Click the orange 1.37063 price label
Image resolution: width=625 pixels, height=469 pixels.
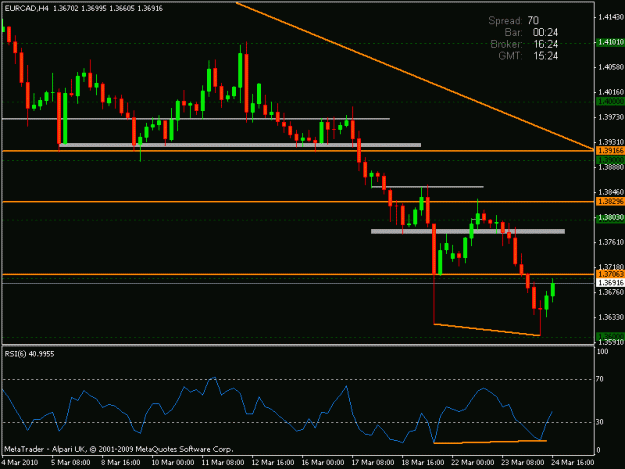click(610, 274)
